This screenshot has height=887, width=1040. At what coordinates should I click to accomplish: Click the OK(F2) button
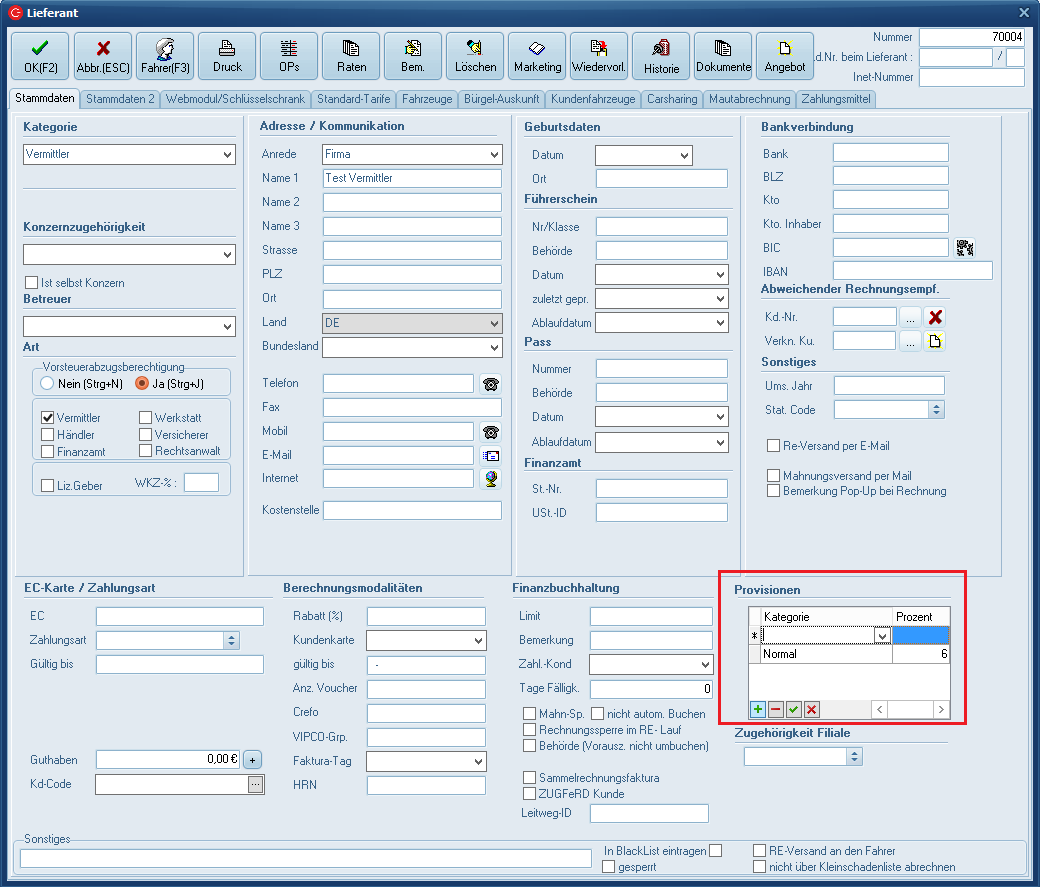pyautogui.click(x=40, y=56)
